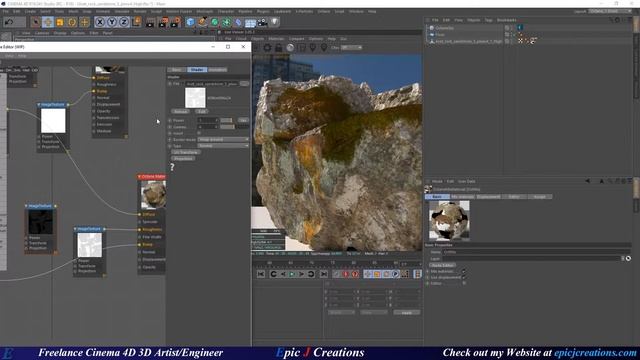640x360 pixels.
Task: Choose the Scale tool in the top toolbar
Action: click(60, 22)
